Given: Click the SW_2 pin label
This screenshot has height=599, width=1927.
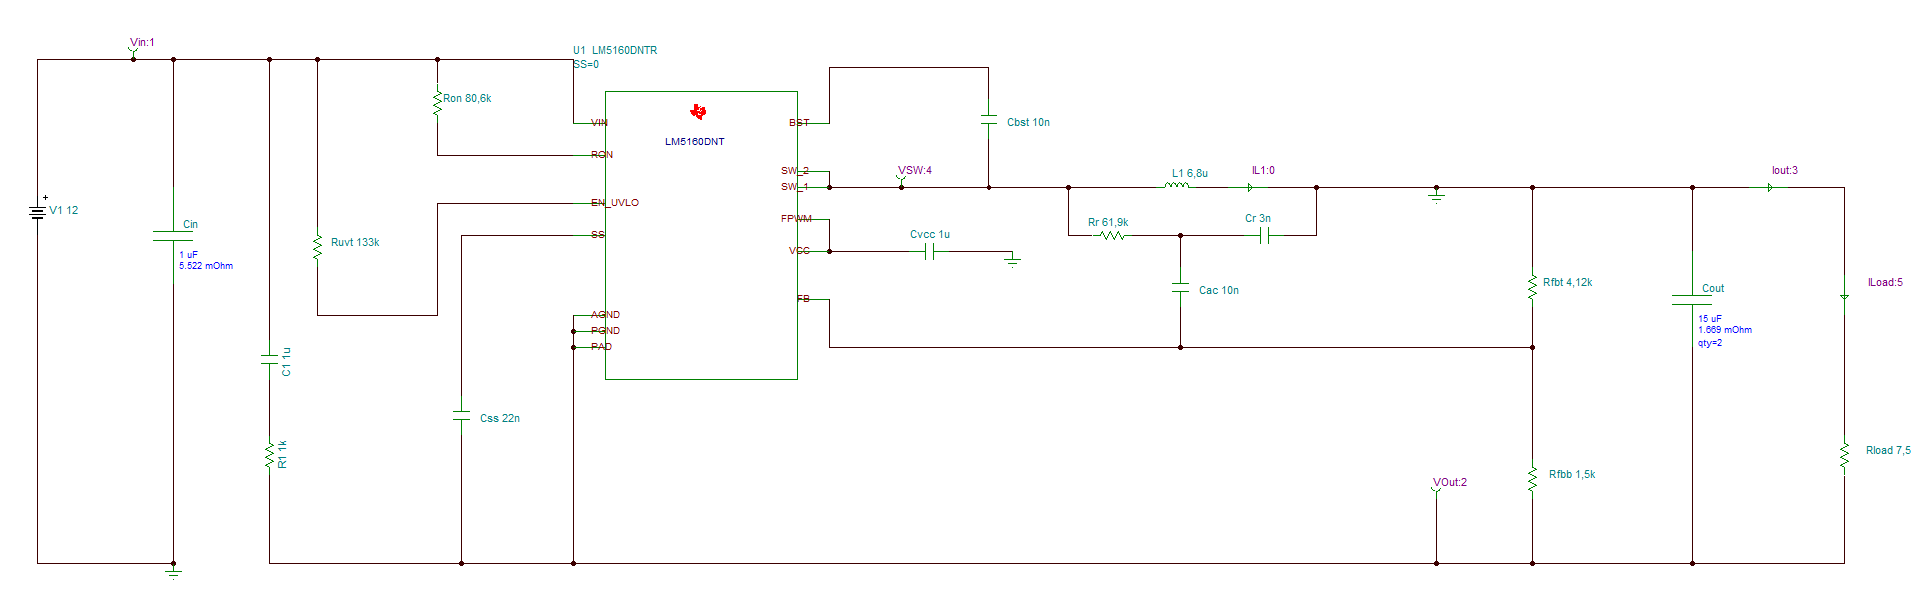Looking at the screenshot, I should [795, 171].
